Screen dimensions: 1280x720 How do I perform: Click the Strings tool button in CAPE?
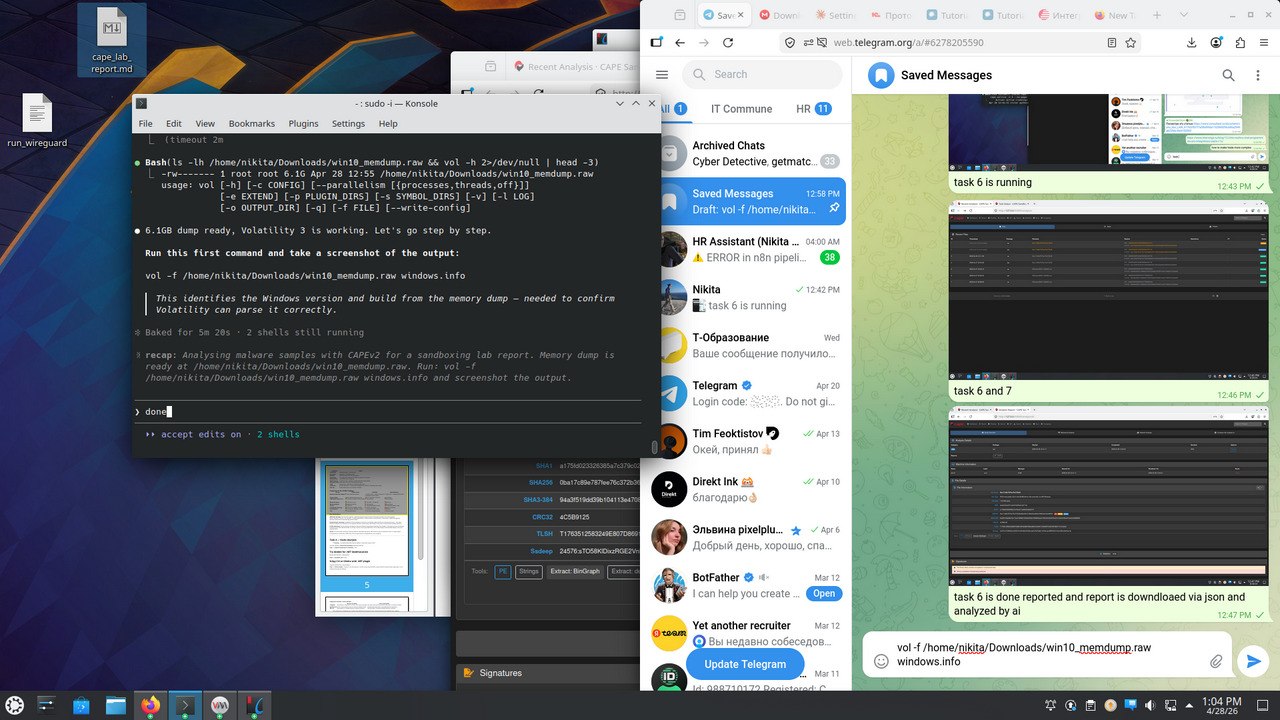tap(529, 572)
